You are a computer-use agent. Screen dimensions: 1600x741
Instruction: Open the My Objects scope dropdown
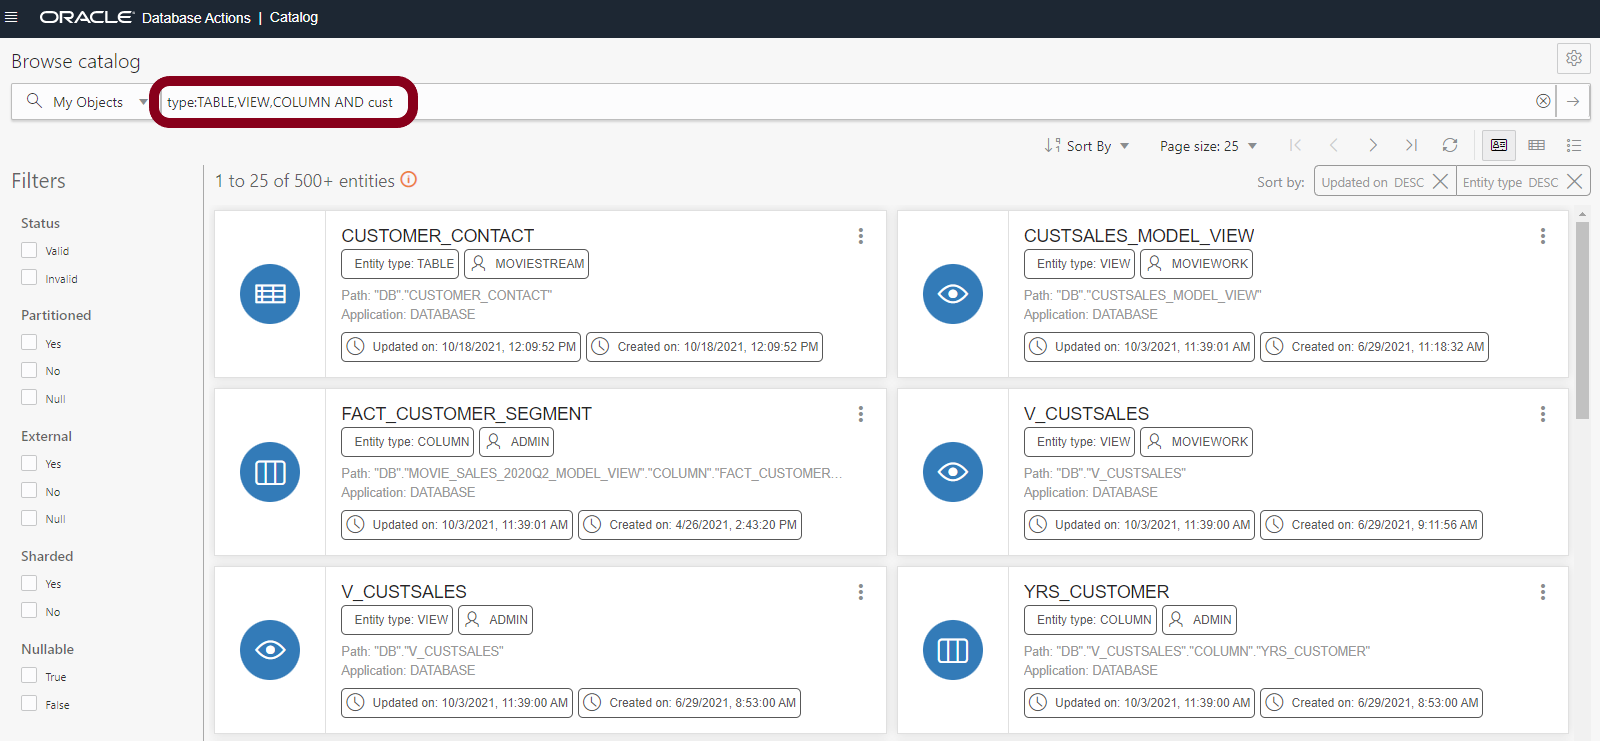(x=100, y=102)
